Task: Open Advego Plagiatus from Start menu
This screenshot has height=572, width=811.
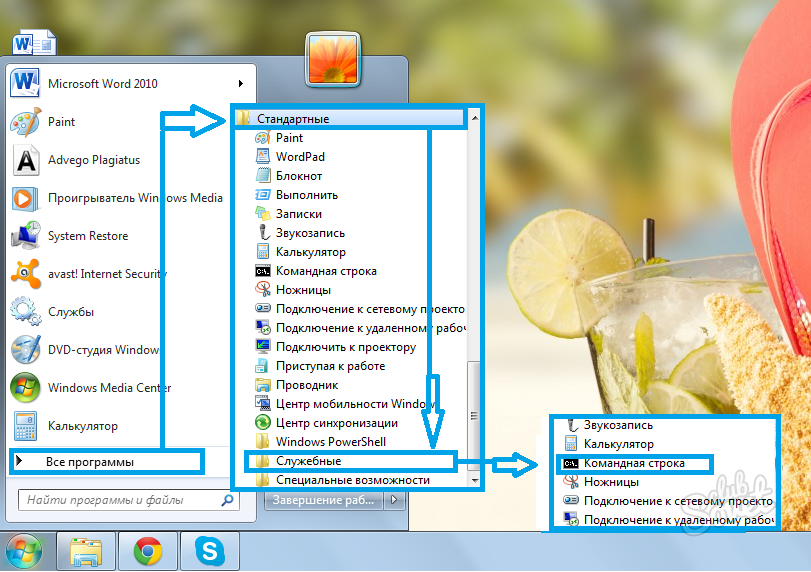Action: (x=93, y=160)
